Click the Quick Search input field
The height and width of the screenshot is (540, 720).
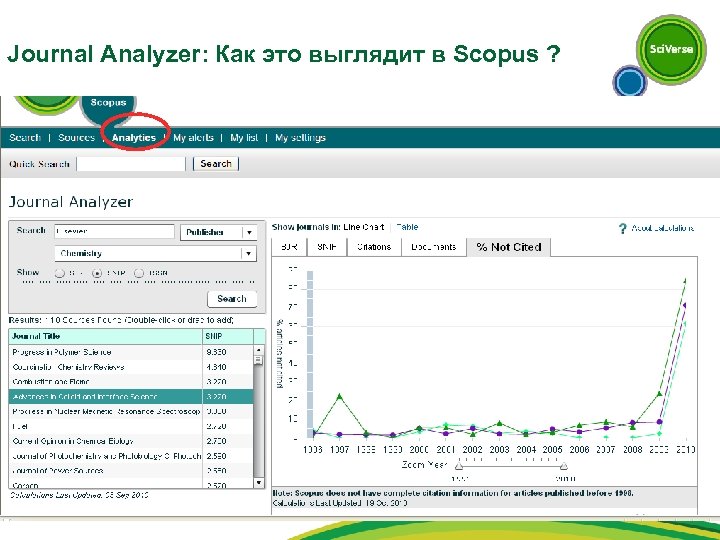tap(131, 164)
